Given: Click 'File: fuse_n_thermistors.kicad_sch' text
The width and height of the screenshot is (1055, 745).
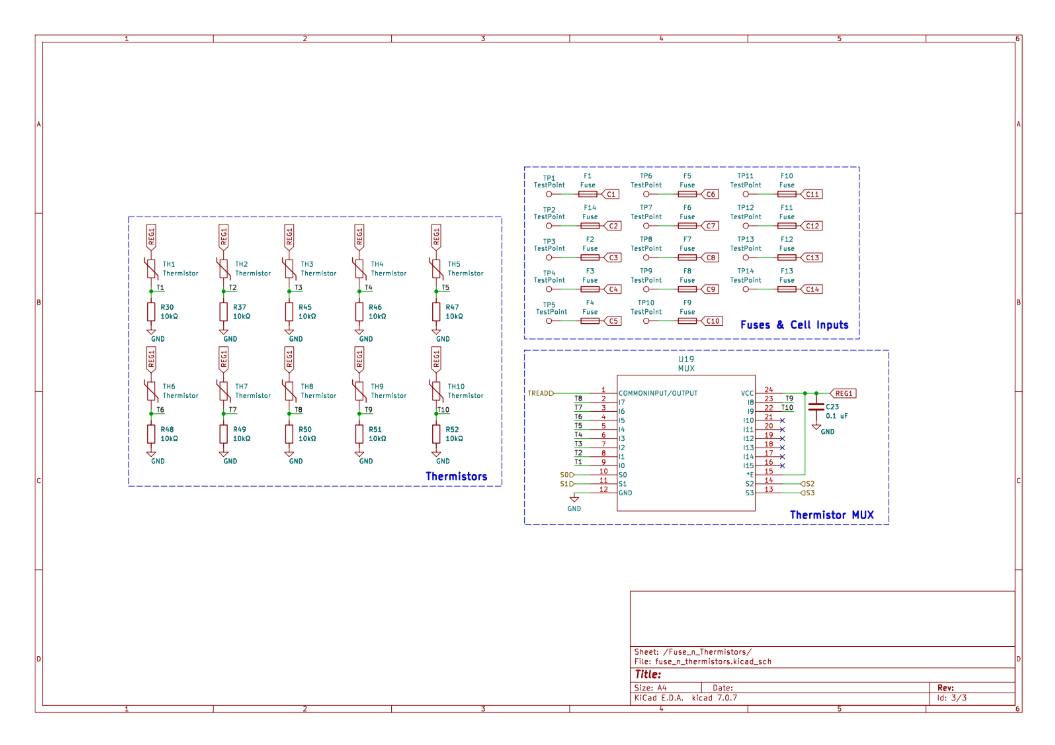Looking at the screenshot, I should pyautogui.click(x=702, y=662).
